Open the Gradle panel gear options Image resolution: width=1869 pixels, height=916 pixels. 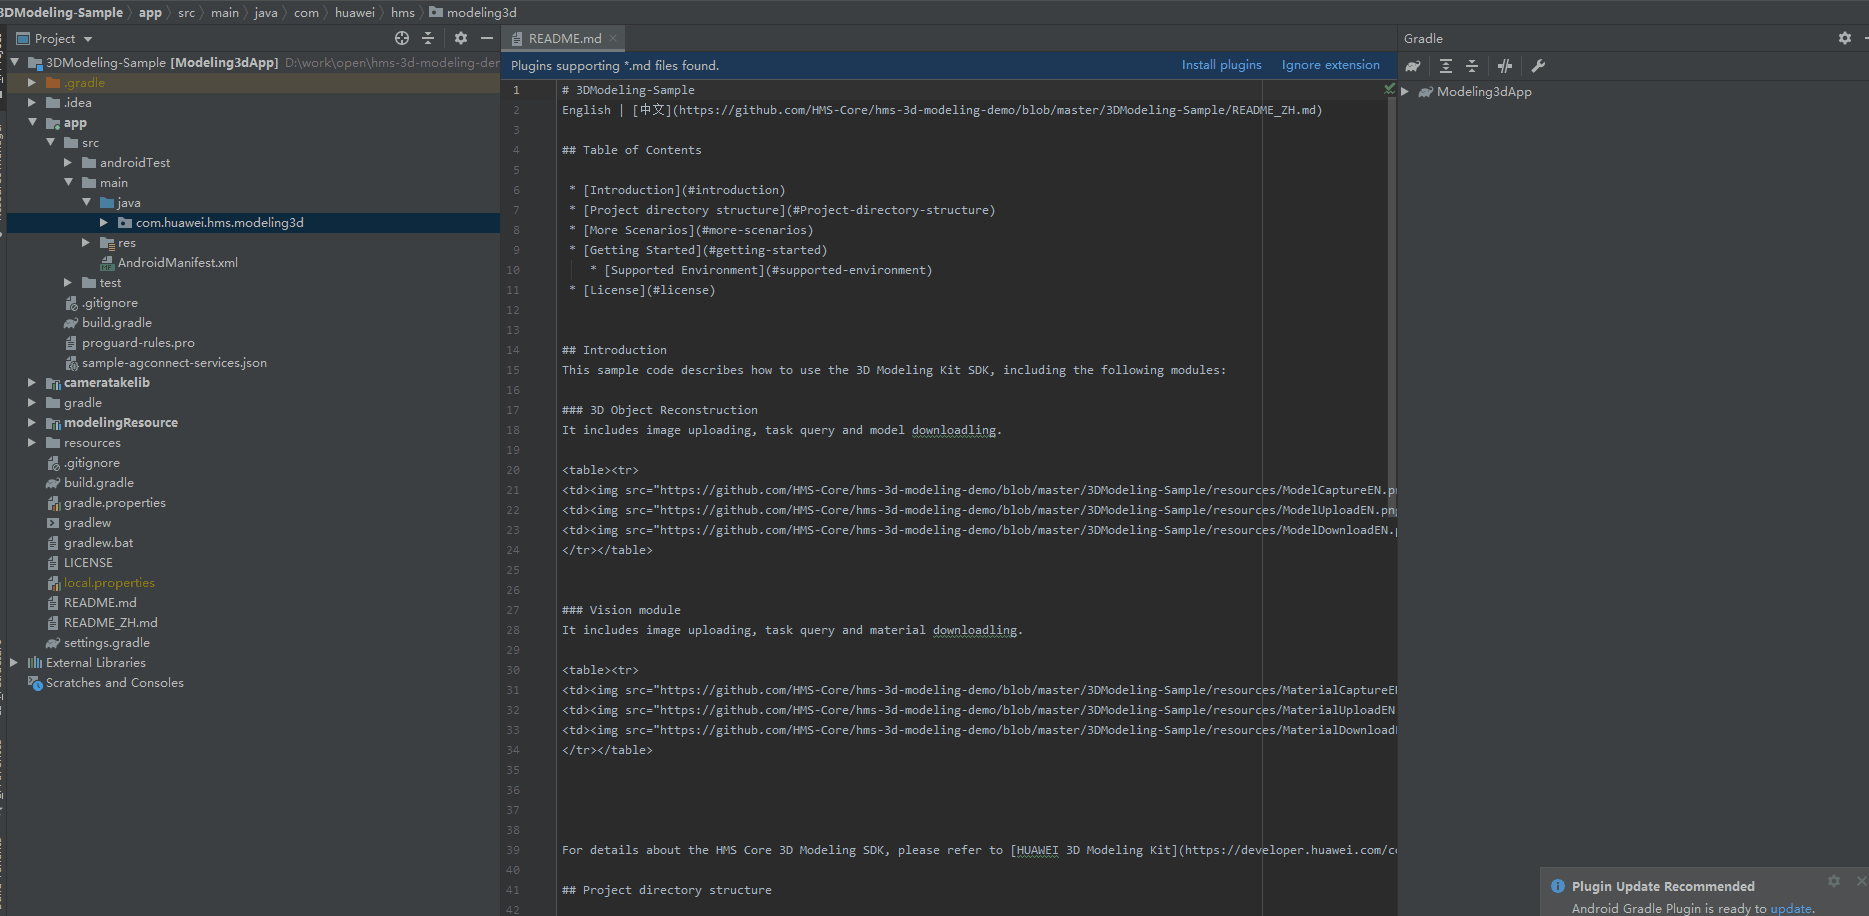(1845, 38)
